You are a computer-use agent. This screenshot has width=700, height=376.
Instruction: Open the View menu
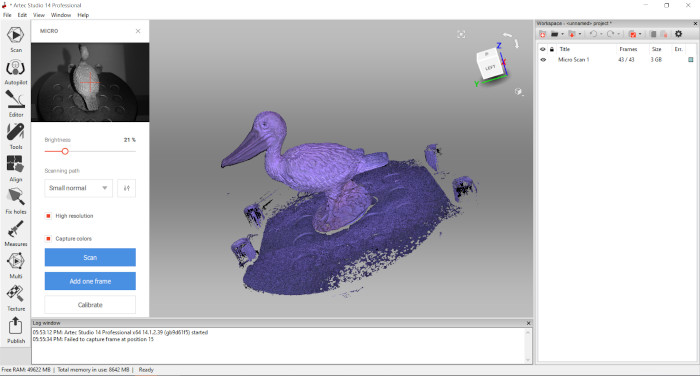click(39, 15)
